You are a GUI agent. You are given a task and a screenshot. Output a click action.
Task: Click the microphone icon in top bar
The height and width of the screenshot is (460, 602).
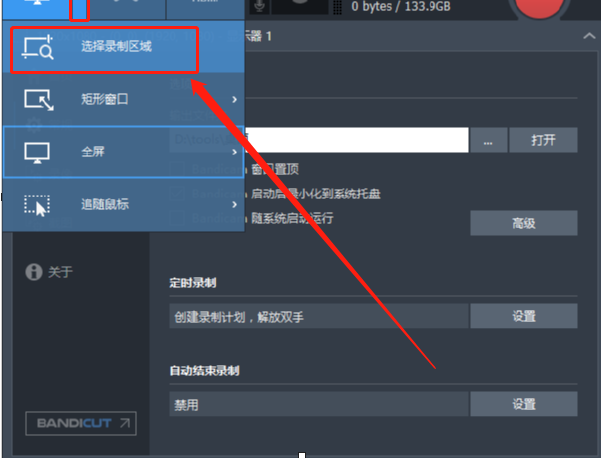pyautogui.click(x=260, y=5)
